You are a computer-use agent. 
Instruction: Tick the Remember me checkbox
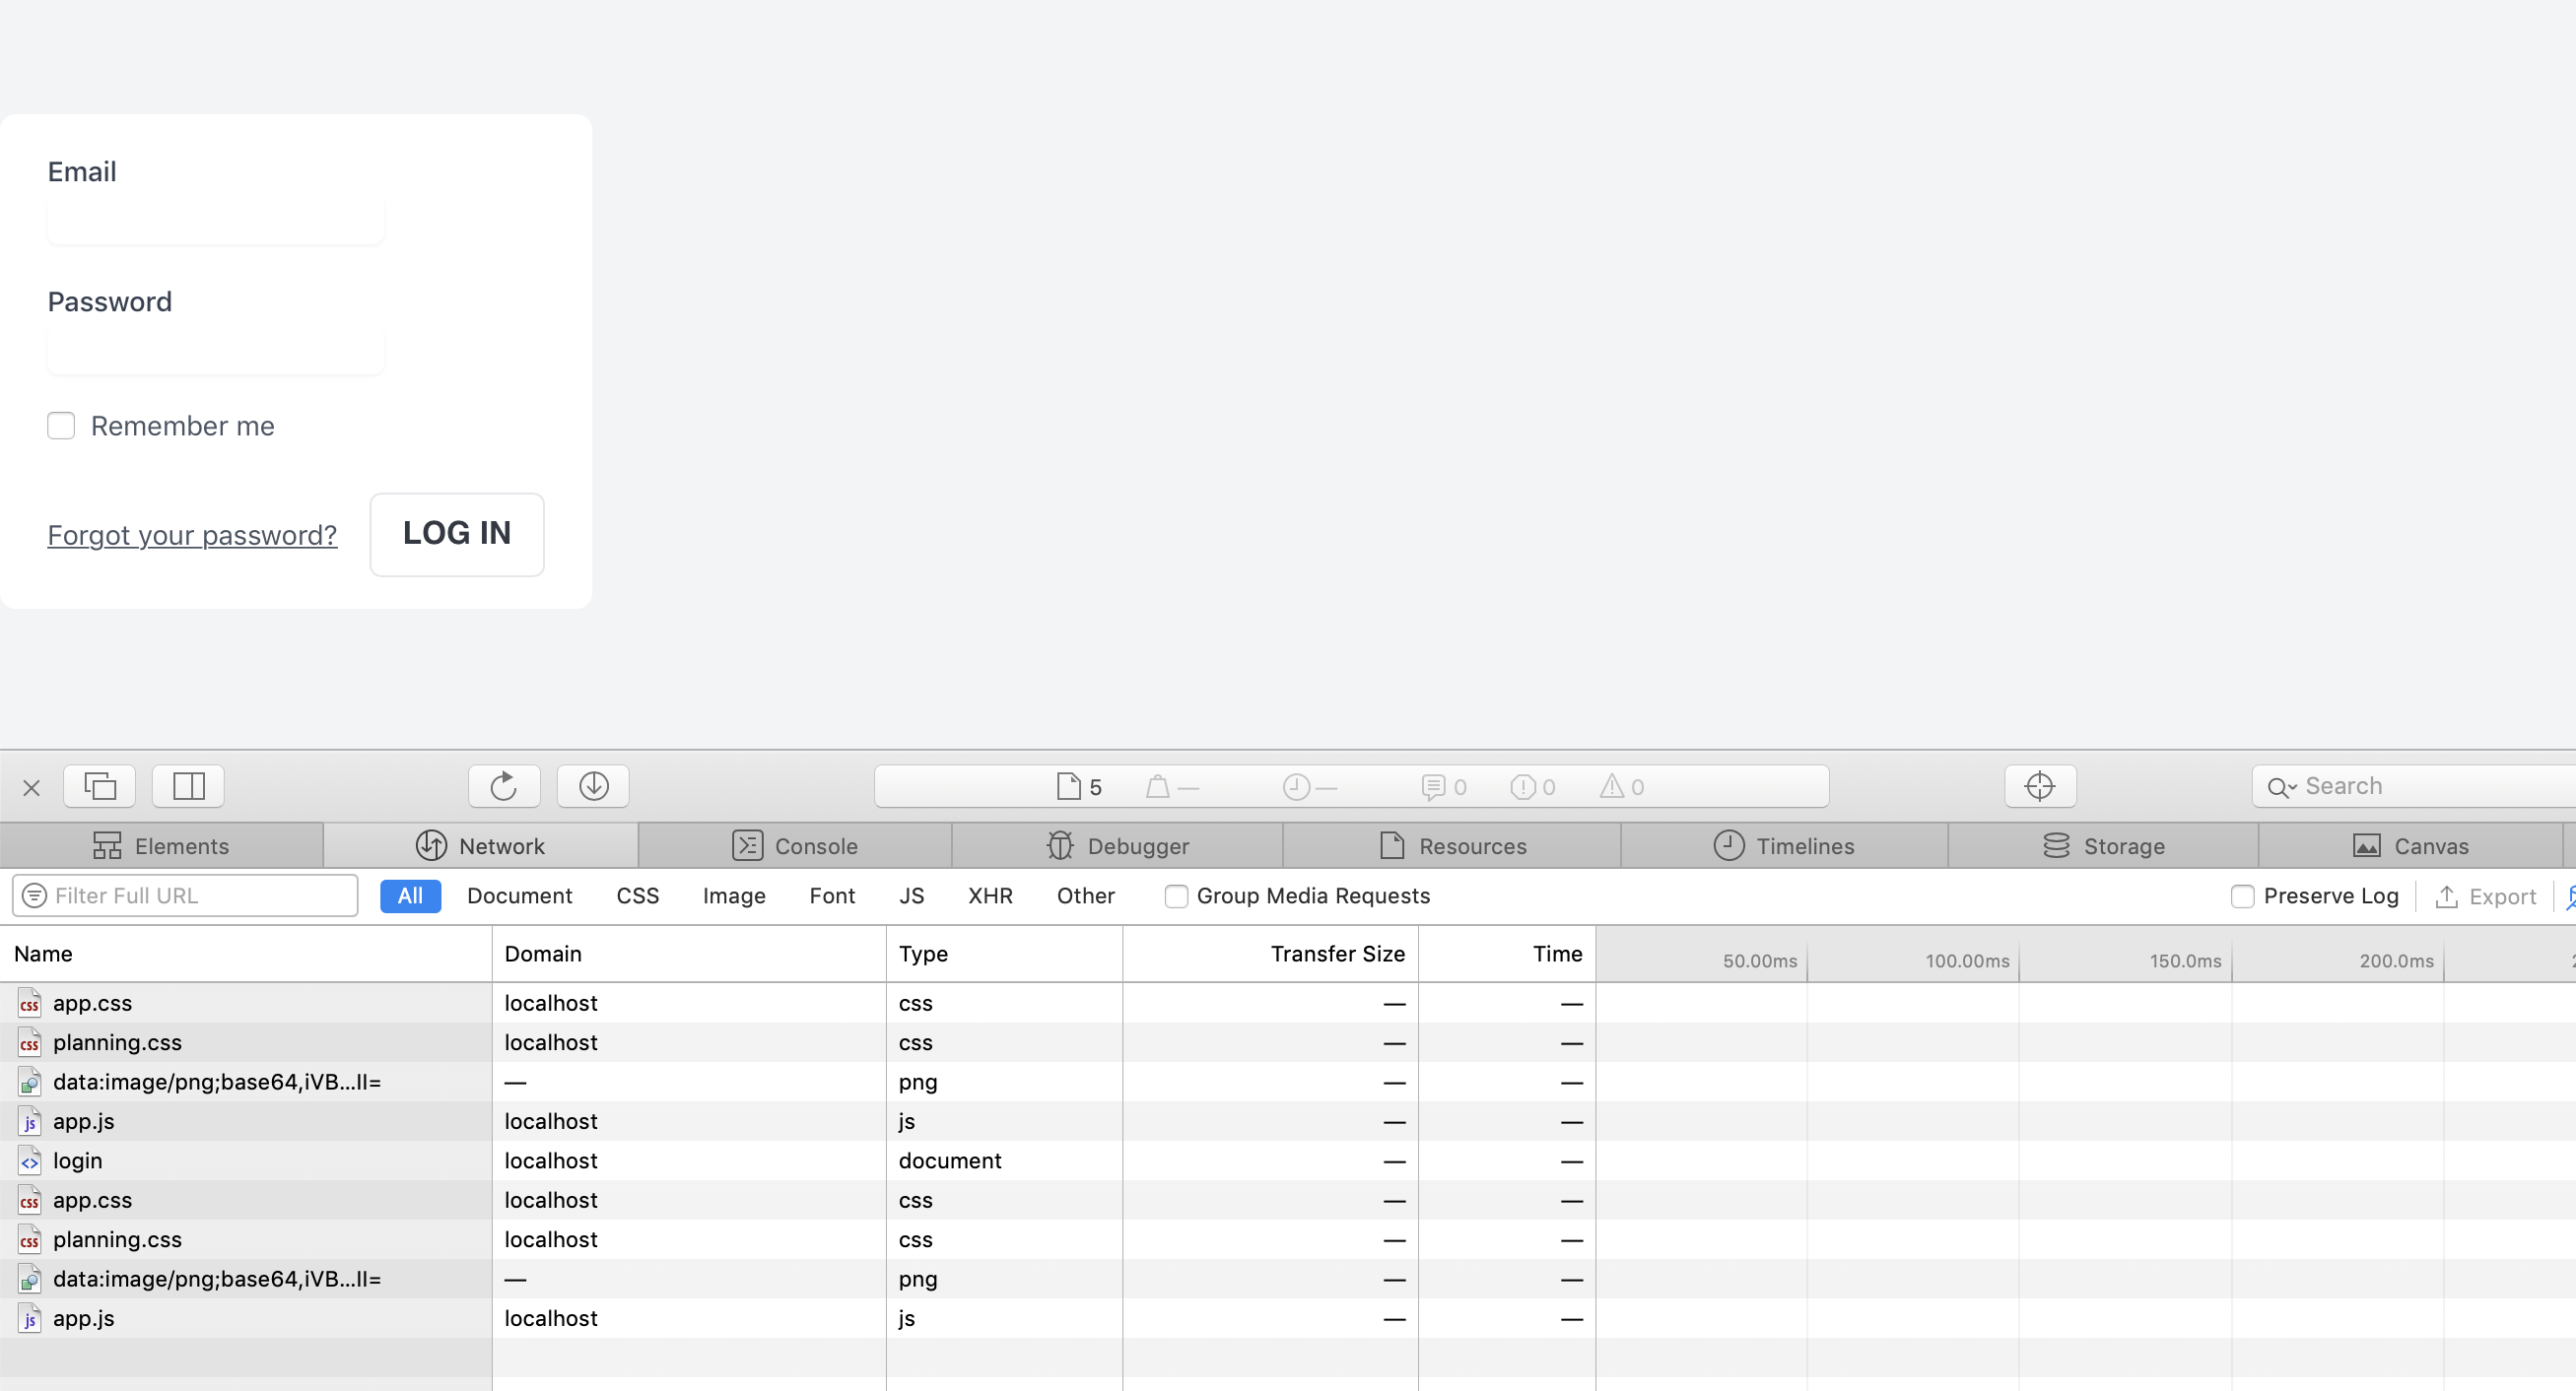(61, 426)
